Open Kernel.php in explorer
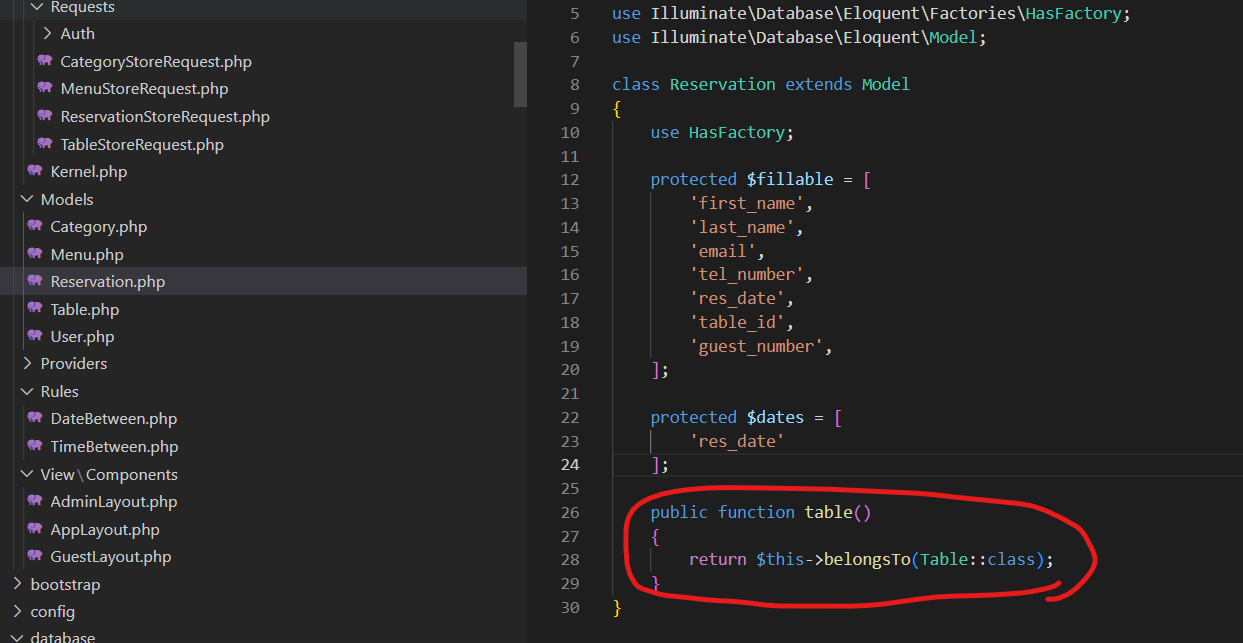The width and height of the screenshot is (1243, 643). 88,172
